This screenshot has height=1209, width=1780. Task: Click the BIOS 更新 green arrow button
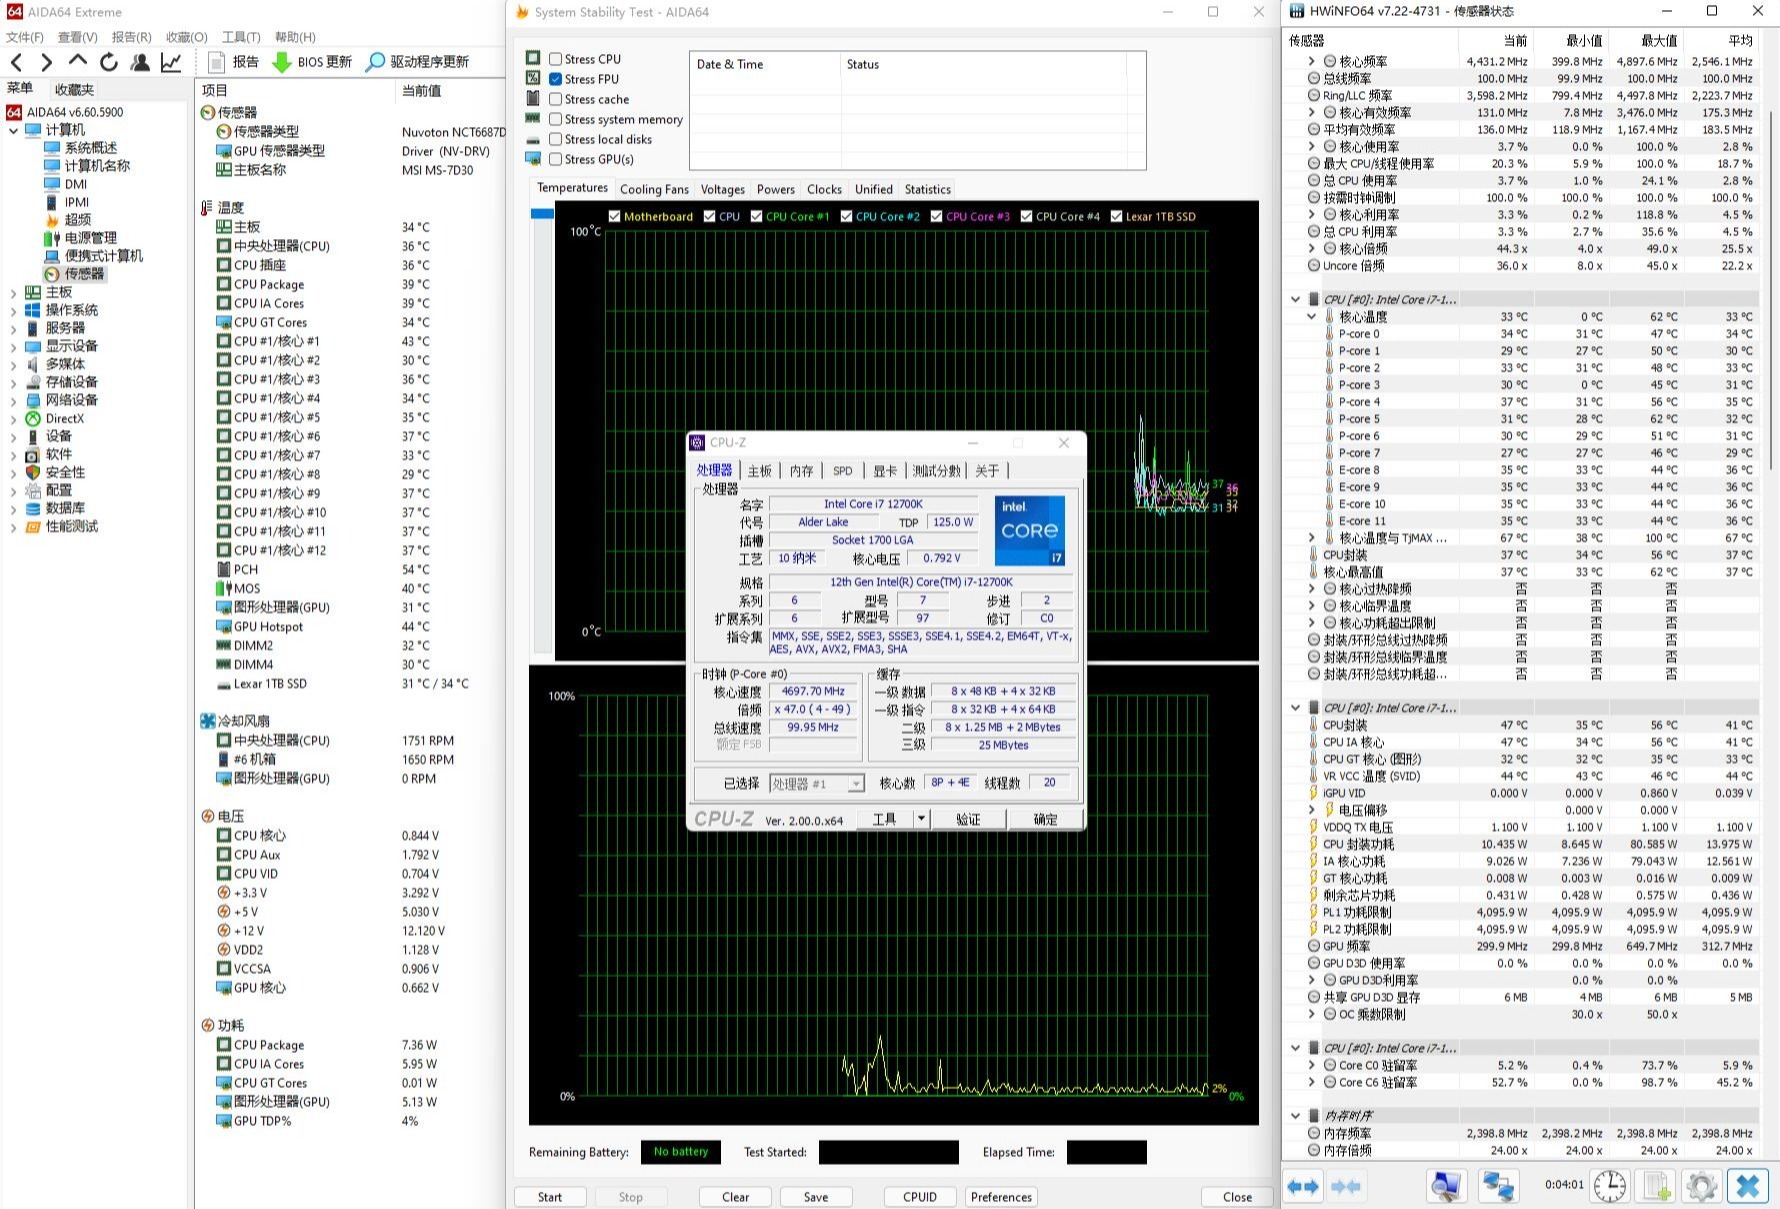click(312, 62)
